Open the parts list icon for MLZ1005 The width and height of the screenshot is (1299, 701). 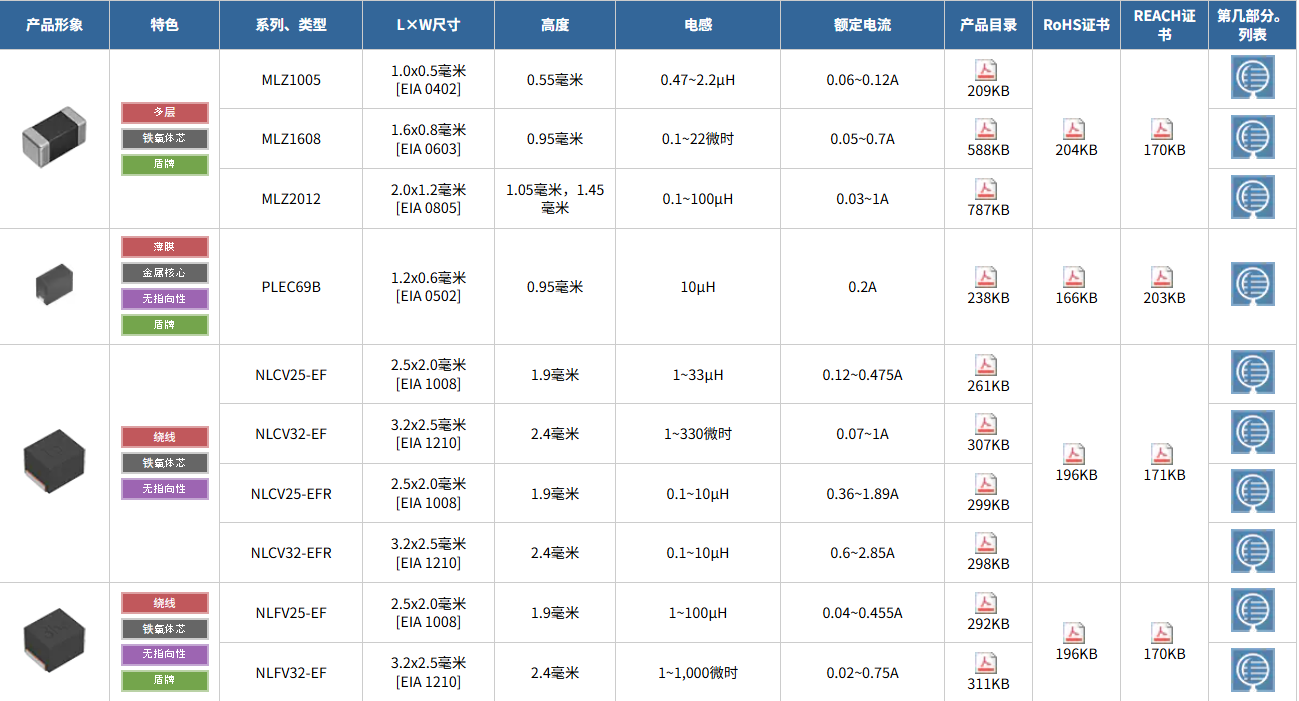pos(1253,78)
